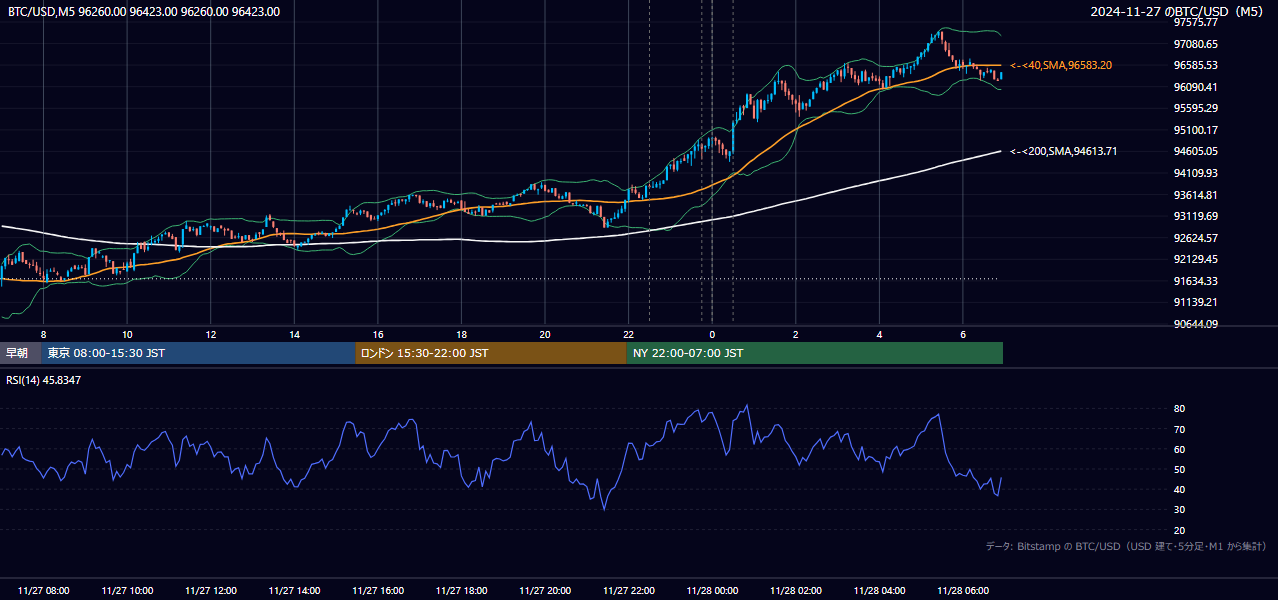The height and width of the screenshot is (600, 1278).
Task: Click the 早朝 session segment
Action: [x=21, y=353]
